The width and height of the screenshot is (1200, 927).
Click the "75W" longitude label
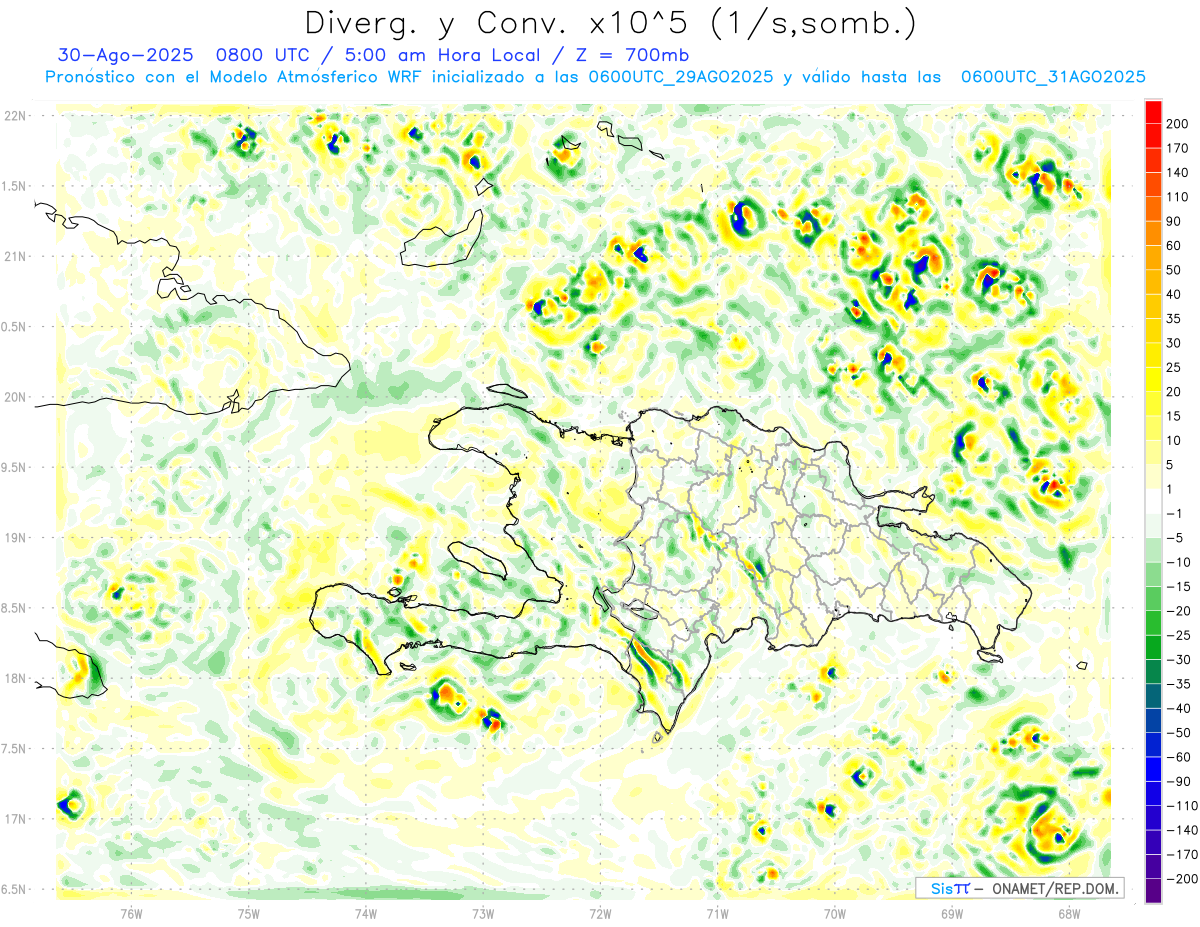[249, 913]
